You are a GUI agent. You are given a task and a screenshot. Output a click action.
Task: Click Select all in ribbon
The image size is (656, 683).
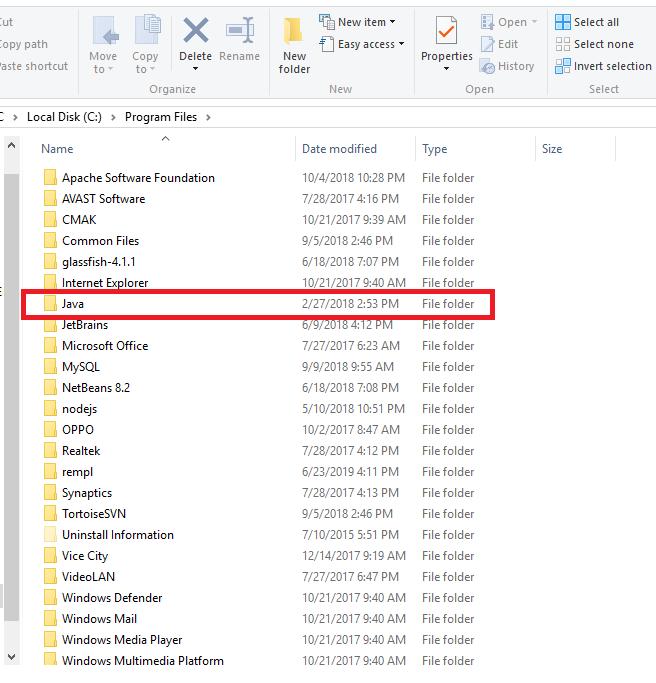[587, 22]
